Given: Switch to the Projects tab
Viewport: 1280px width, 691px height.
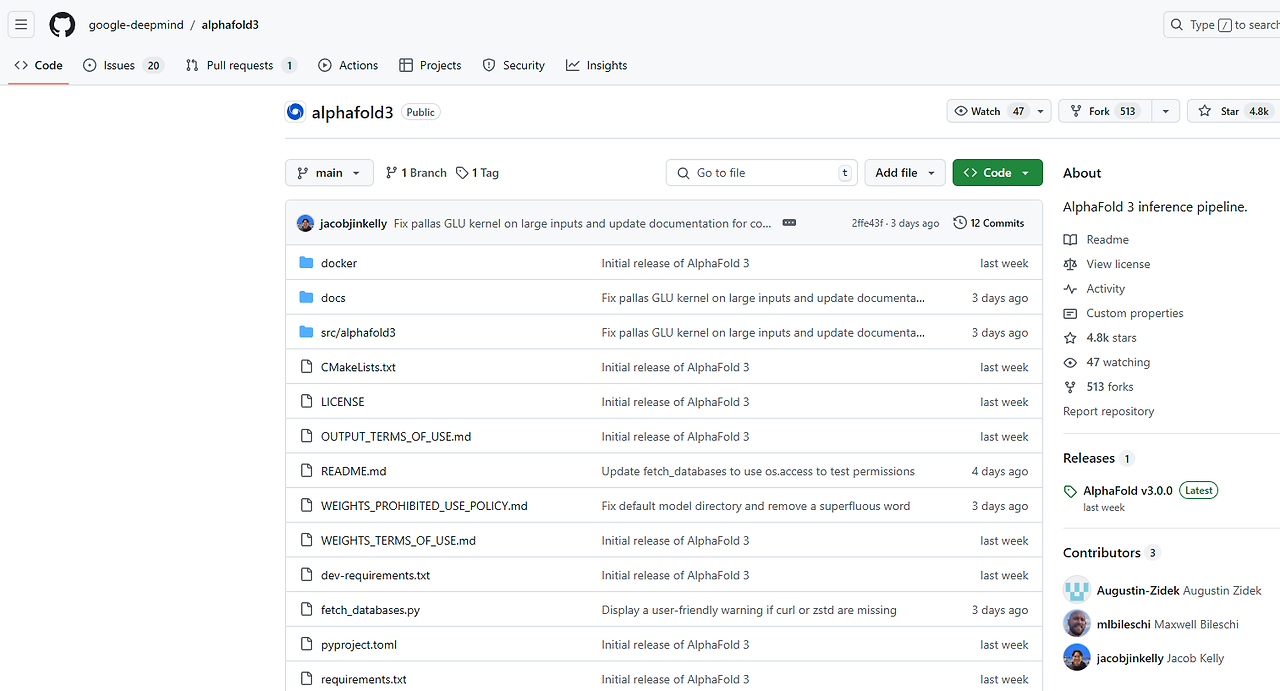Looking at the screenshot, I should click(x=430, y=65).
